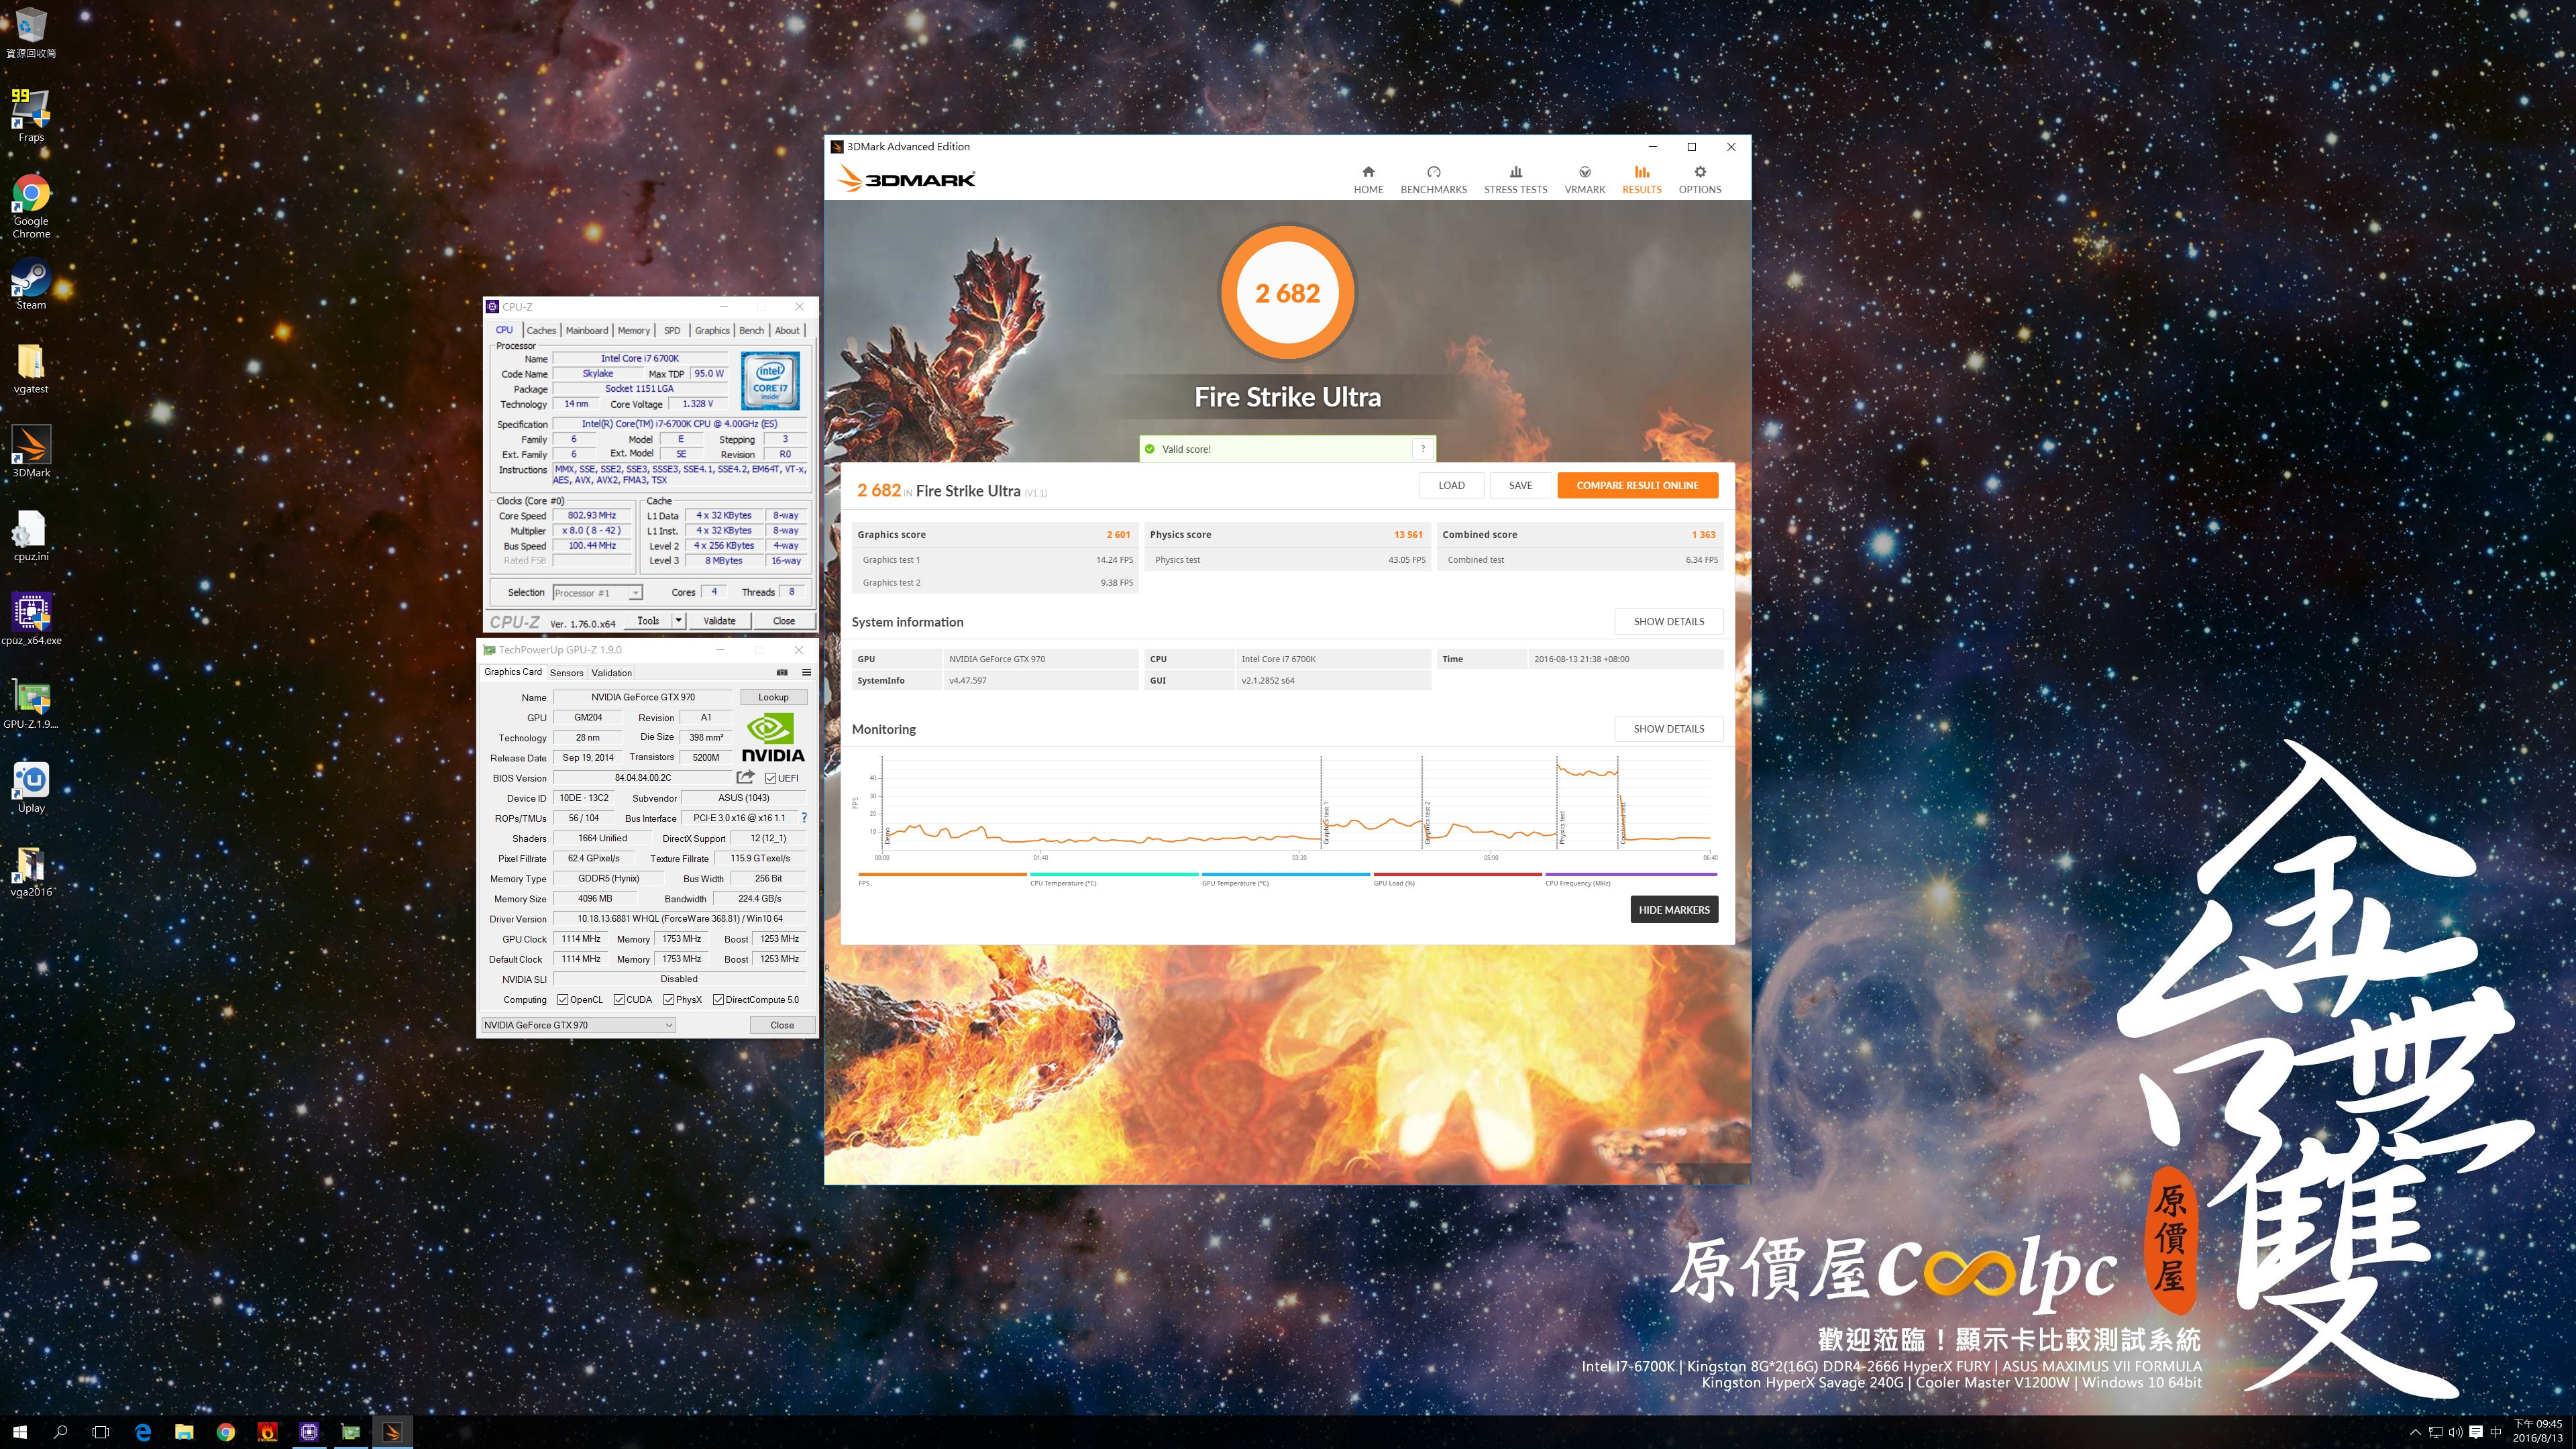Click Bench tab in CPU-Z
Viewport: 2576px width, 1449px height.
point(751,330)
